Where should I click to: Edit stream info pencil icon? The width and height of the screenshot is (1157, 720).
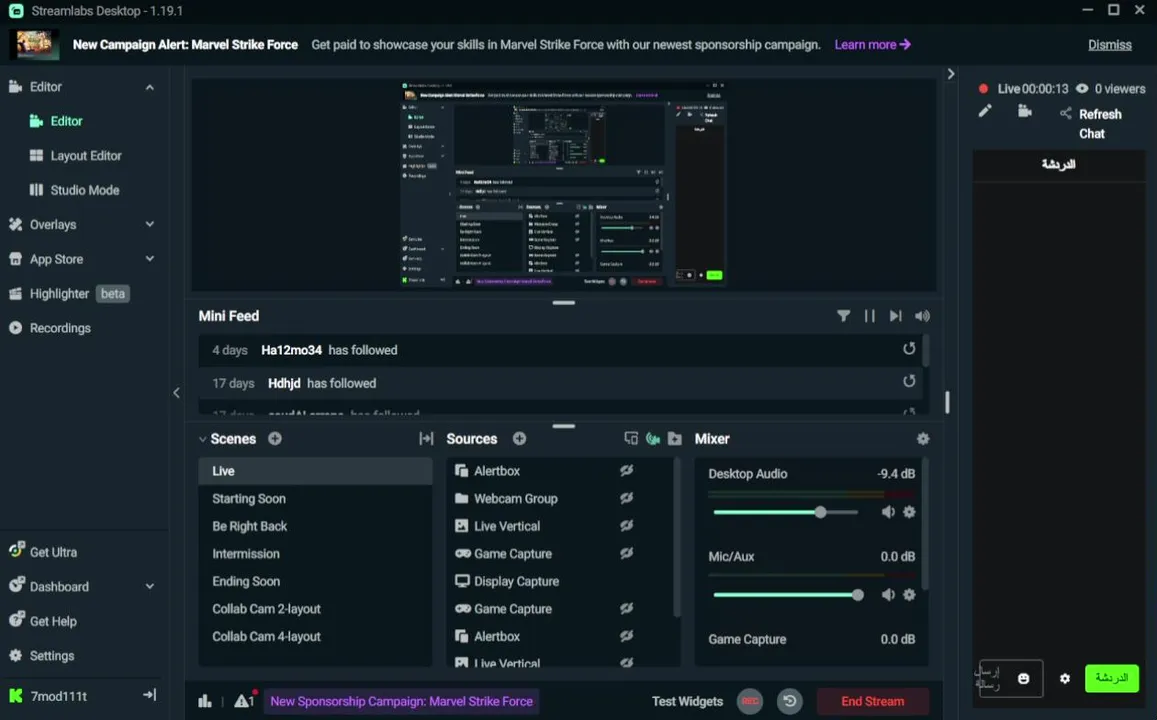coord(985,111)
